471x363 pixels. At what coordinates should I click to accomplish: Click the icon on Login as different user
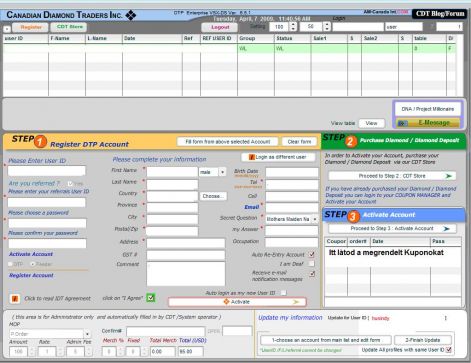click(x=252, y=157)
